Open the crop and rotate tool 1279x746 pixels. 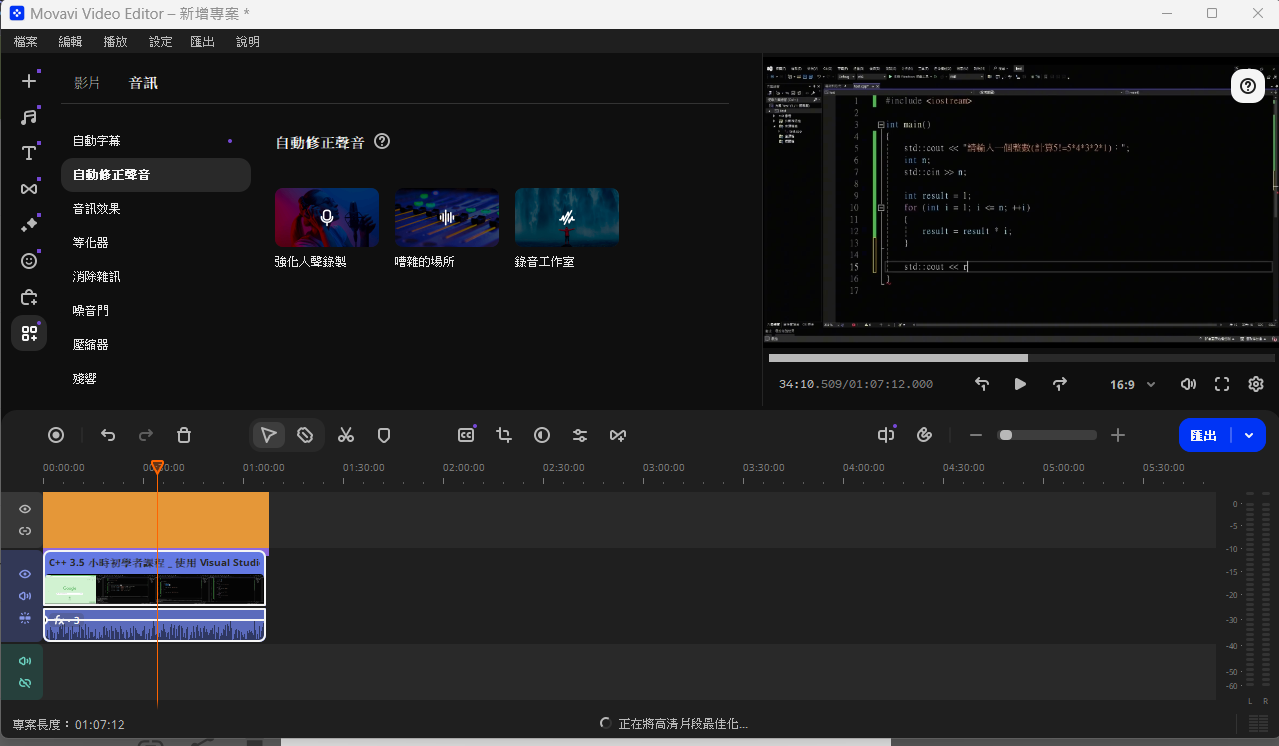click(504, 435)
